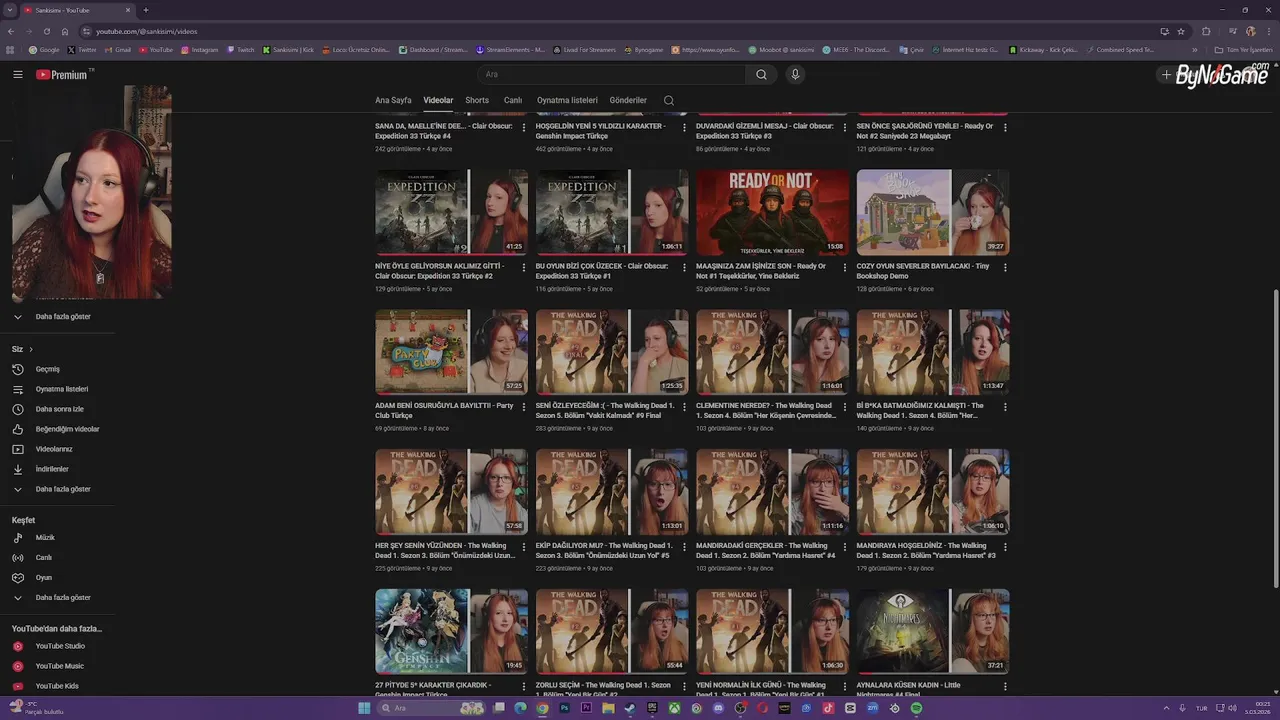
Task: Open video title NİYE ÖYLE GELİYORSUN AKLIMIZ GİTTİ
Action: (439, 270)
